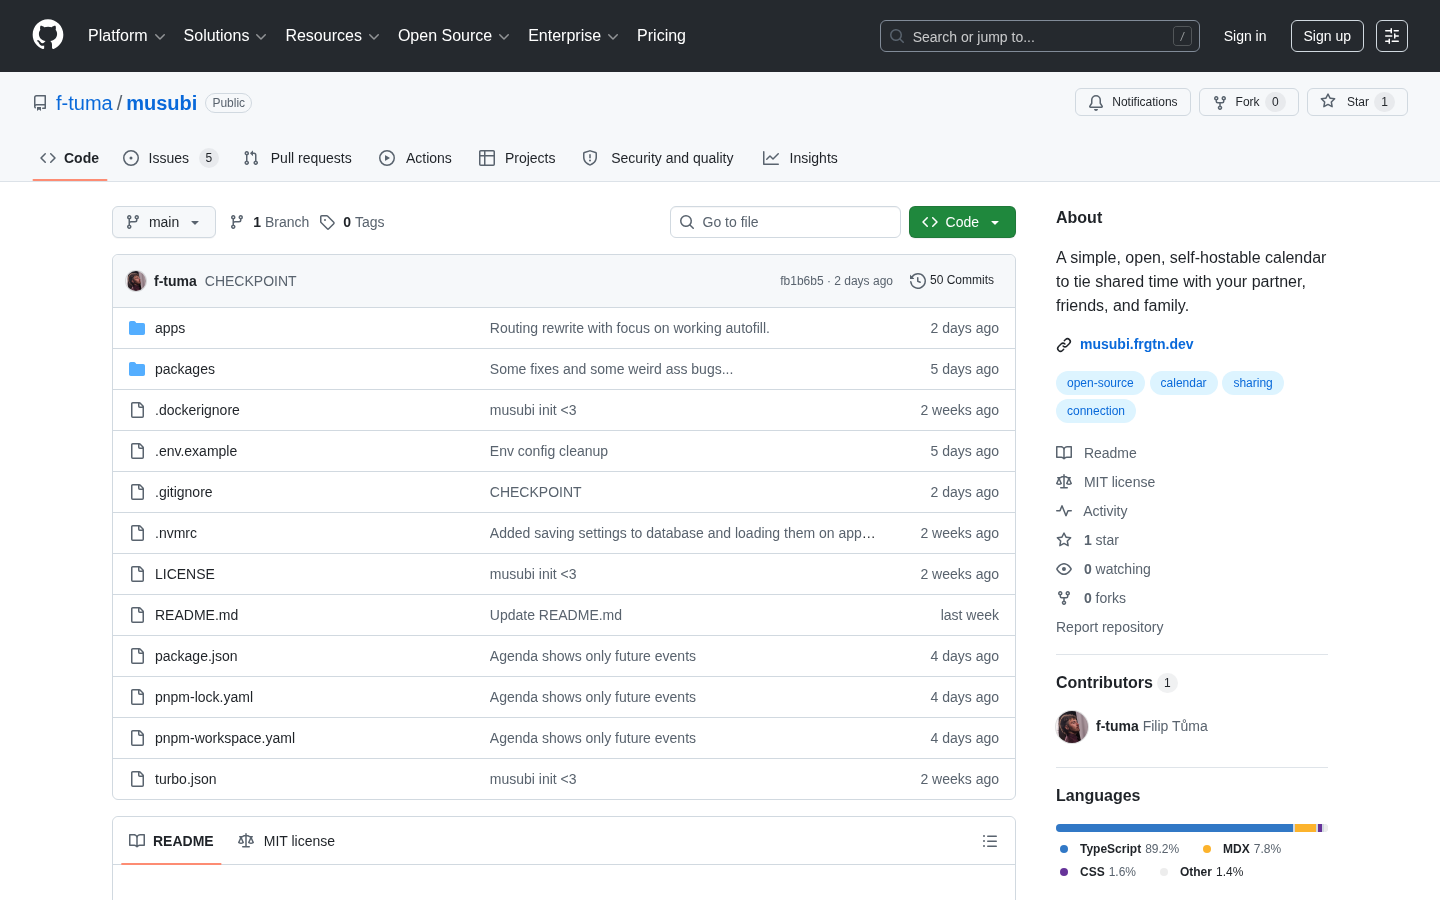Switch to the Issues tab
This screenshot has height=900, width=1440.
pos(169,158)
